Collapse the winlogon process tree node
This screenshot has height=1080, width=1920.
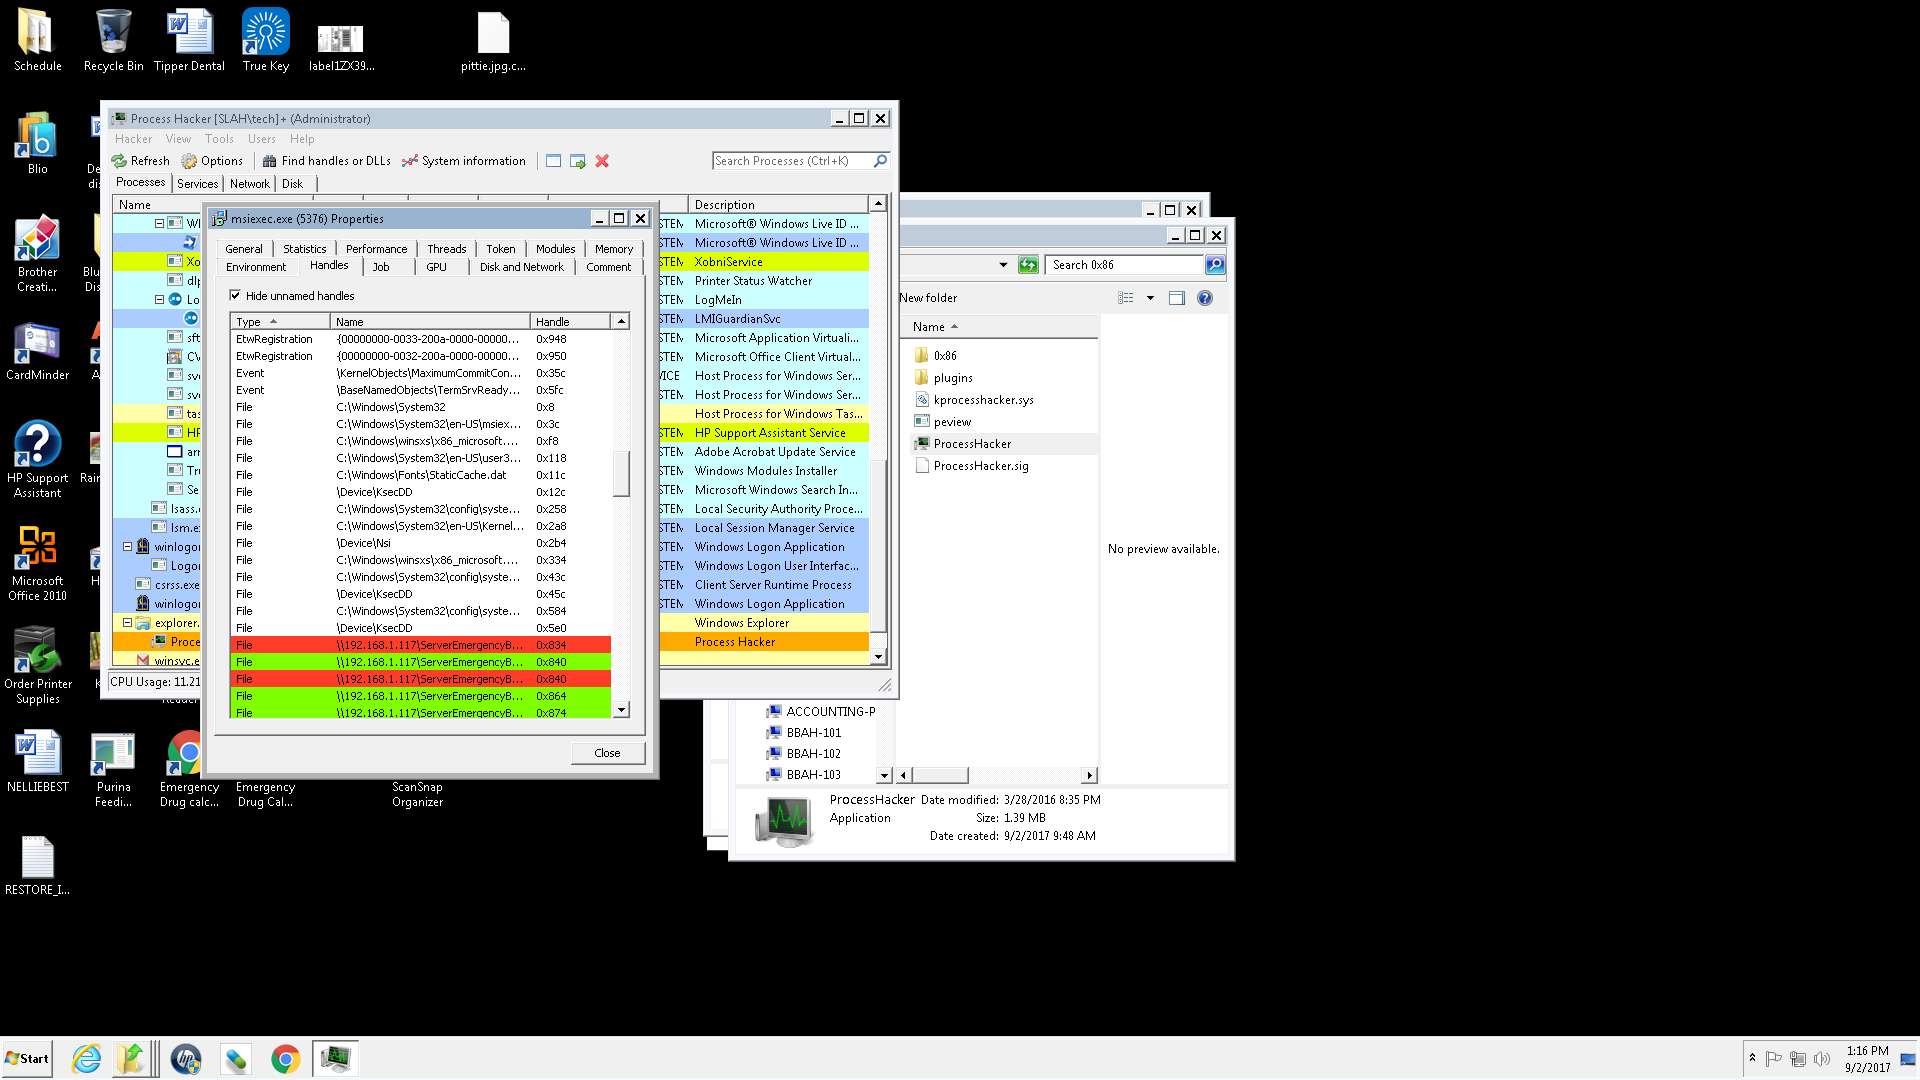127,547
